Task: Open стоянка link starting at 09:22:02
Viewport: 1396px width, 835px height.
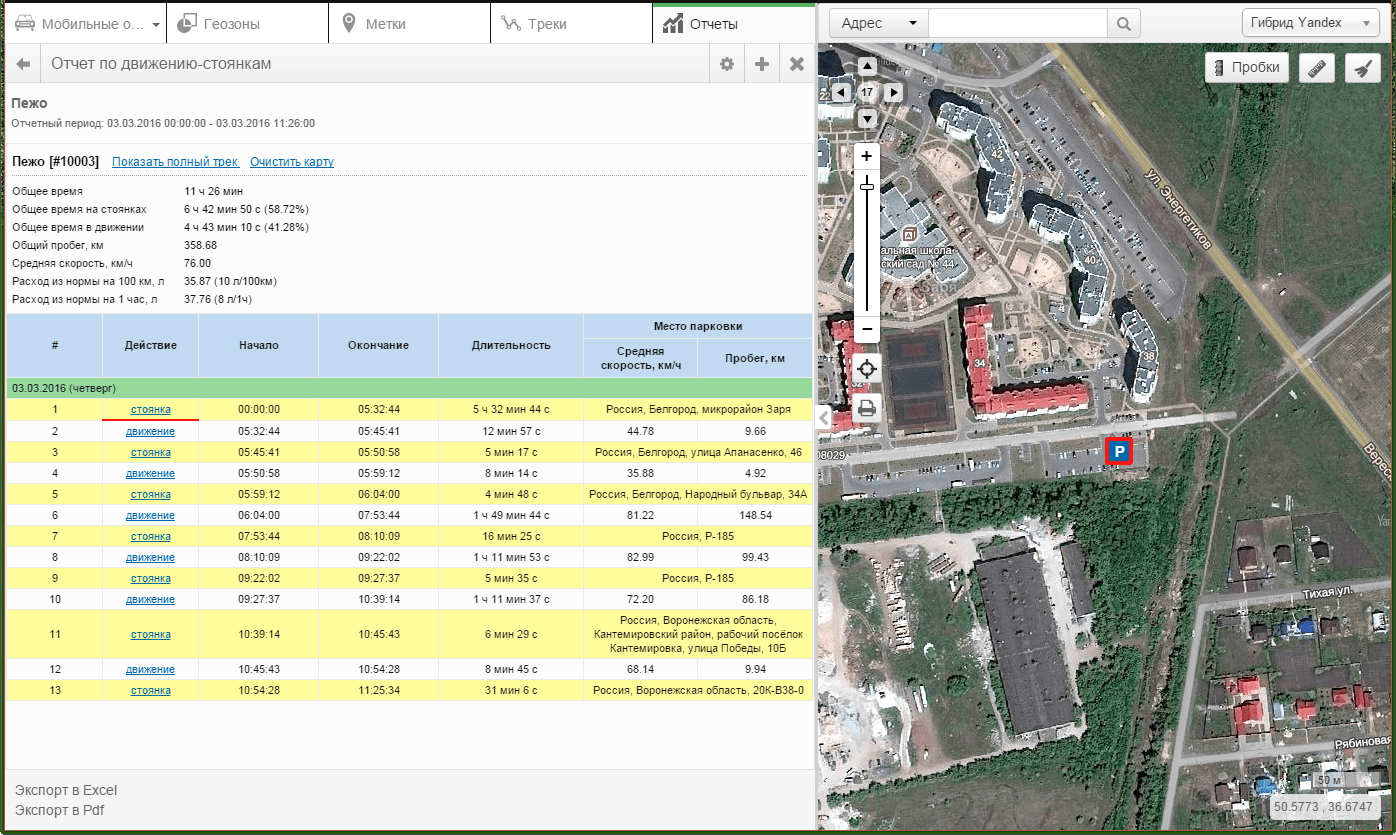Action: click(150, 579)
